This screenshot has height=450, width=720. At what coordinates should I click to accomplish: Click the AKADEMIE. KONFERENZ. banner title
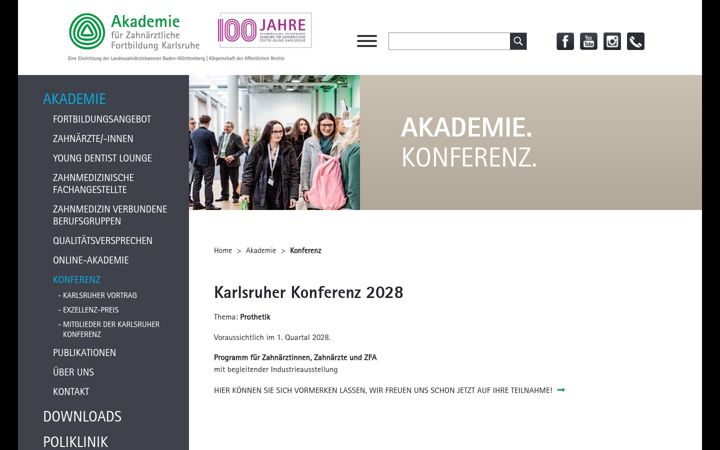tap(469, 142)
